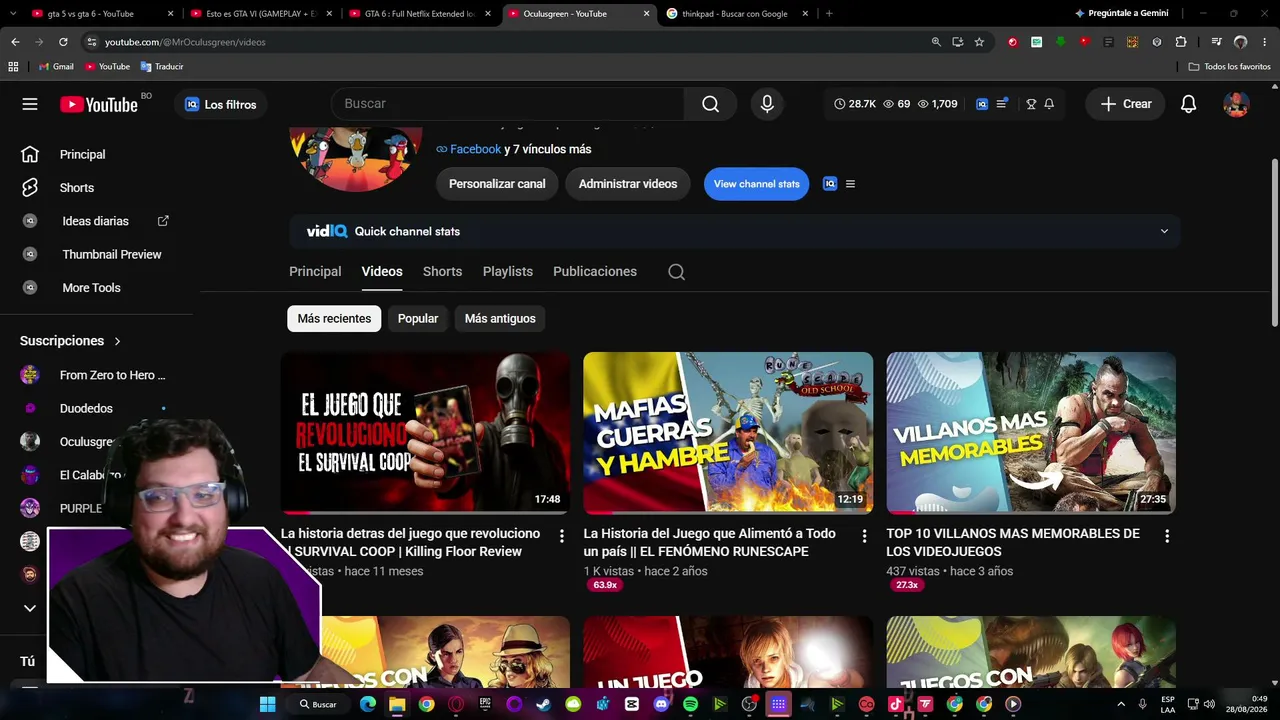Open the Killing Floor Review video thumbnail
Image resolution: width=1280 pixels, height=720 pixels.
tap(425, 433)
